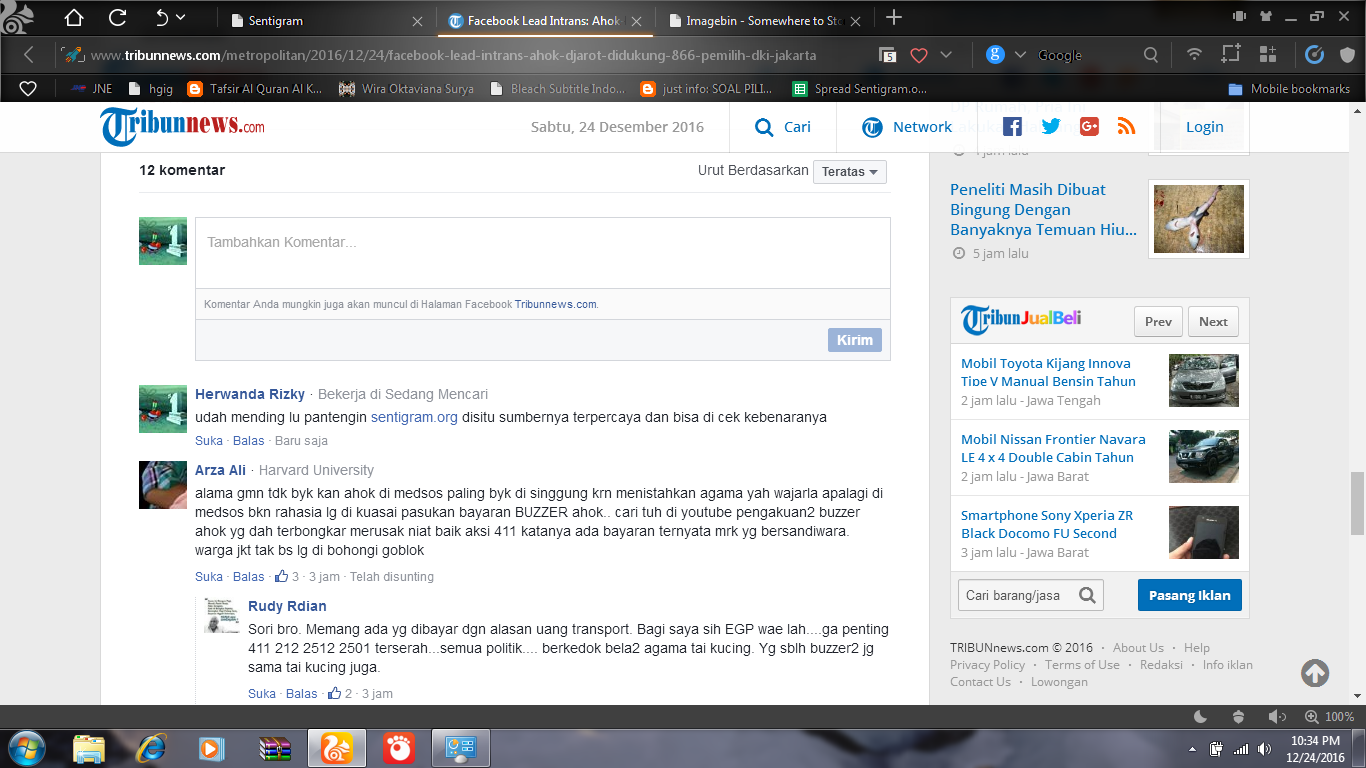This screenshot has width=1366, height=768.
Task: Click the undo closed tab arrow
Action: pos(163,17)
